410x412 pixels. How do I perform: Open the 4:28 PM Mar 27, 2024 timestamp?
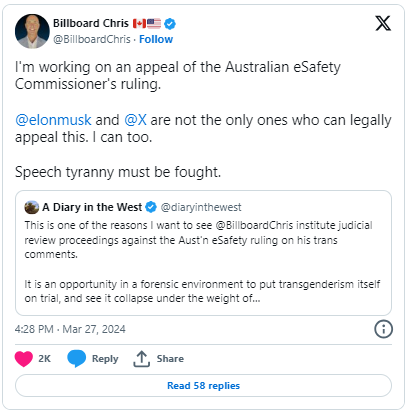(x=70, y=329)
